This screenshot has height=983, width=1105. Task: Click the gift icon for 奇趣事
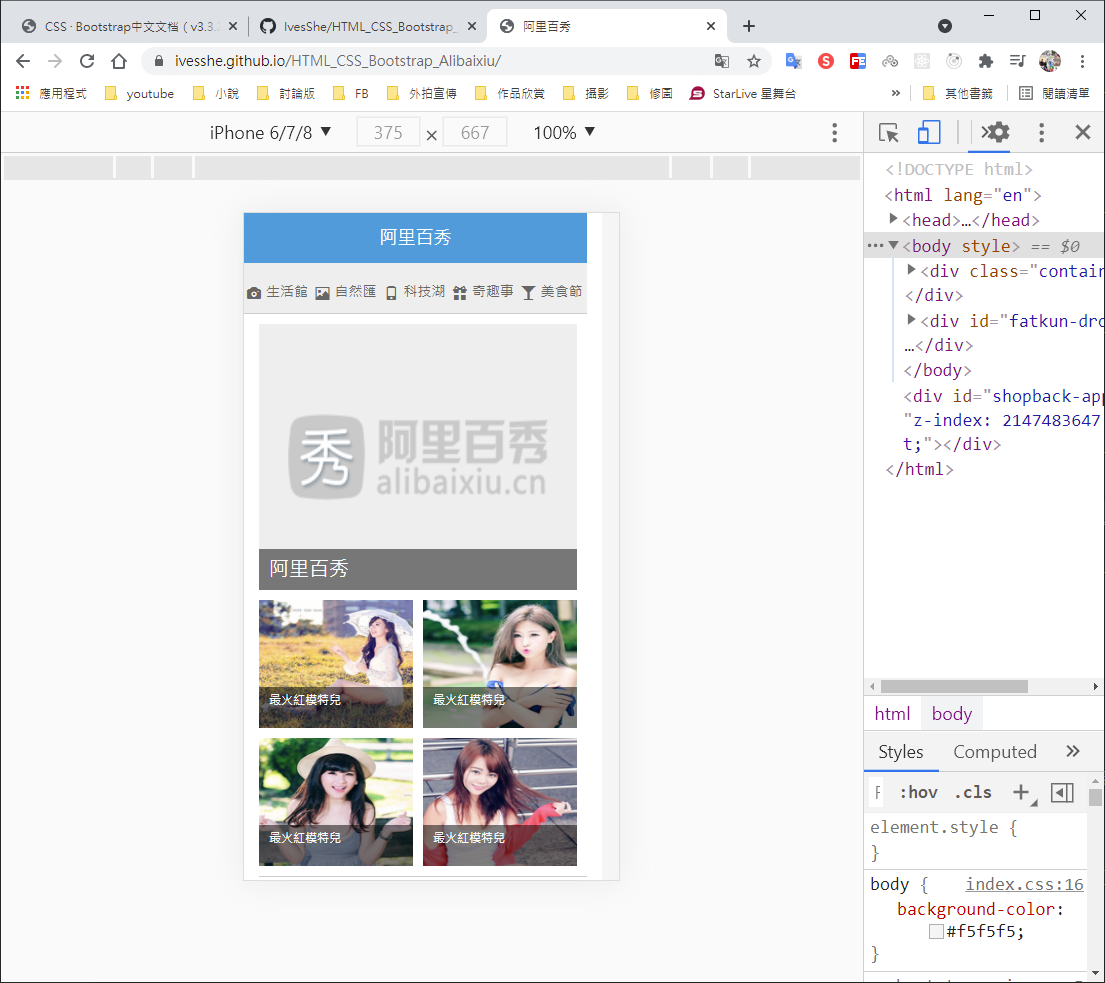459,293
